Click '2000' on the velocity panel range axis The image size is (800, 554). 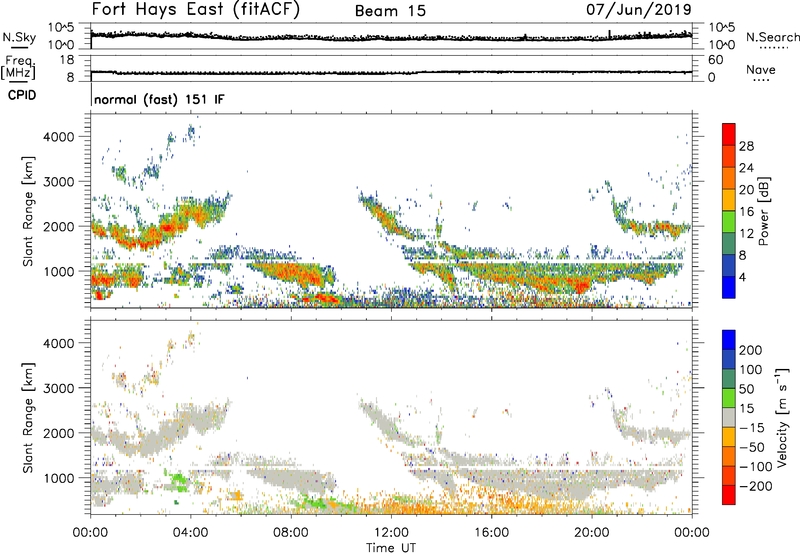[x=59, y=433]
